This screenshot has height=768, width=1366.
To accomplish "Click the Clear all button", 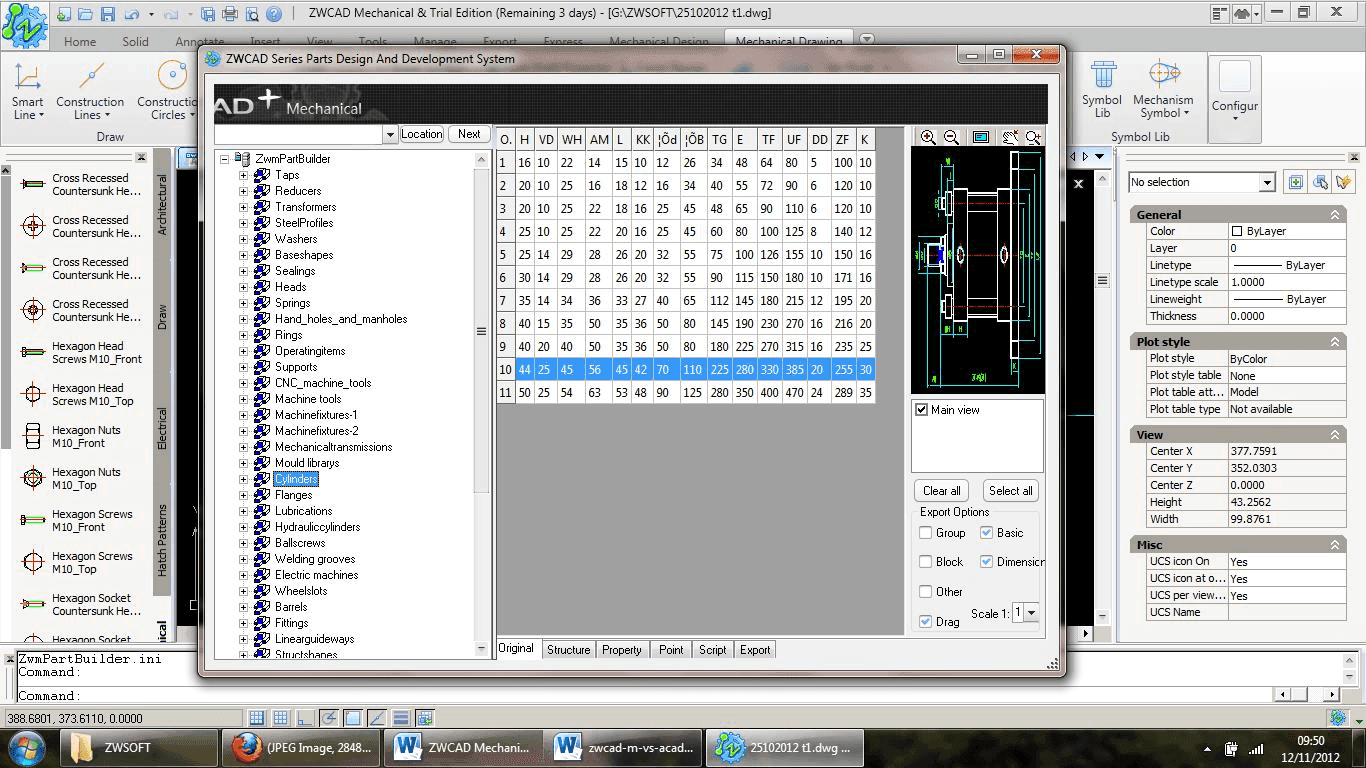I will pyautogui.click(x=942, y=491).
